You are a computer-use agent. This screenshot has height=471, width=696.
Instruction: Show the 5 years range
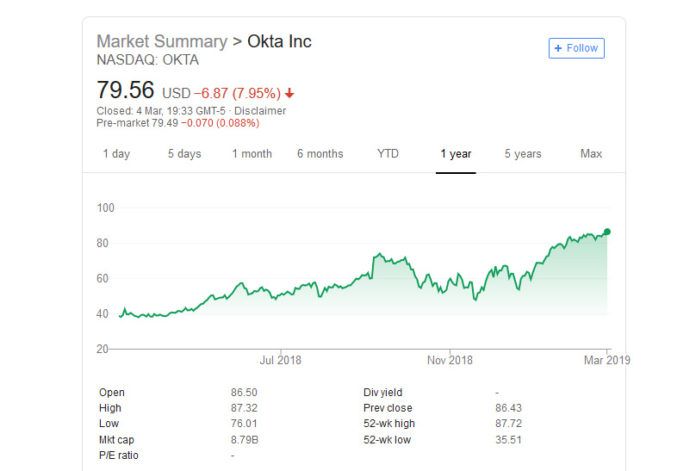pos(523,154)
